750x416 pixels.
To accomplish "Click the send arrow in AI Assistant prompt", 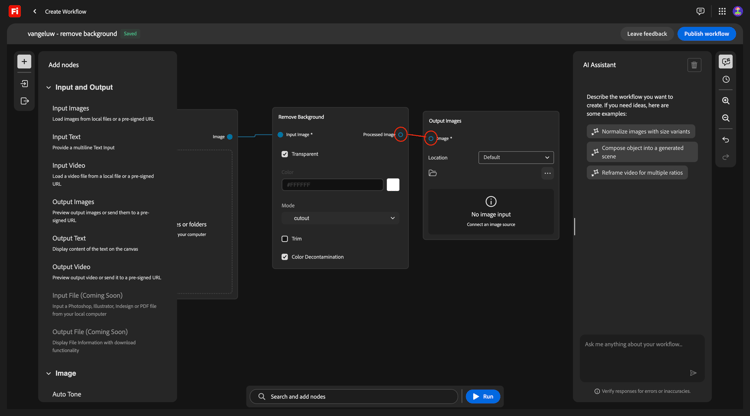I will [693, 373].
